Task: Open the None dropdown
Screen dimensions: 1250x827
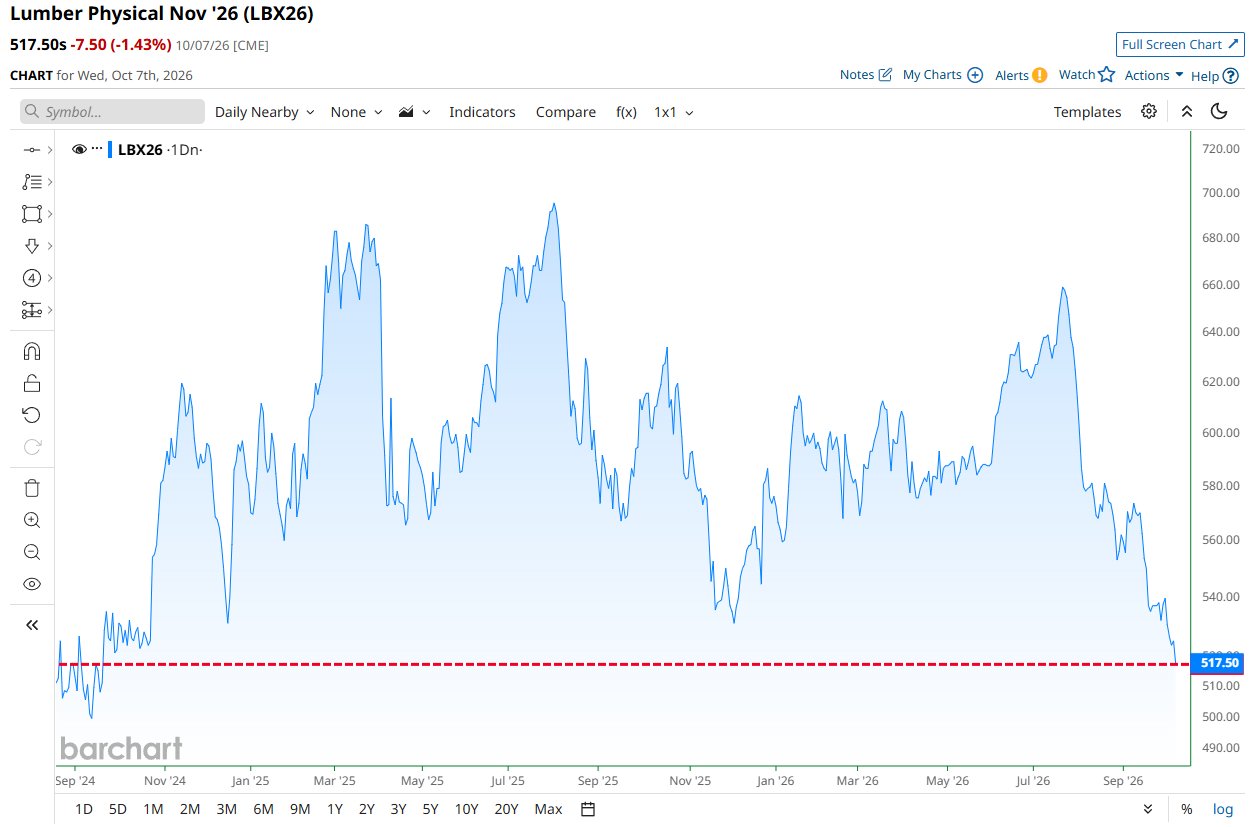Action: tap(356, 112)
